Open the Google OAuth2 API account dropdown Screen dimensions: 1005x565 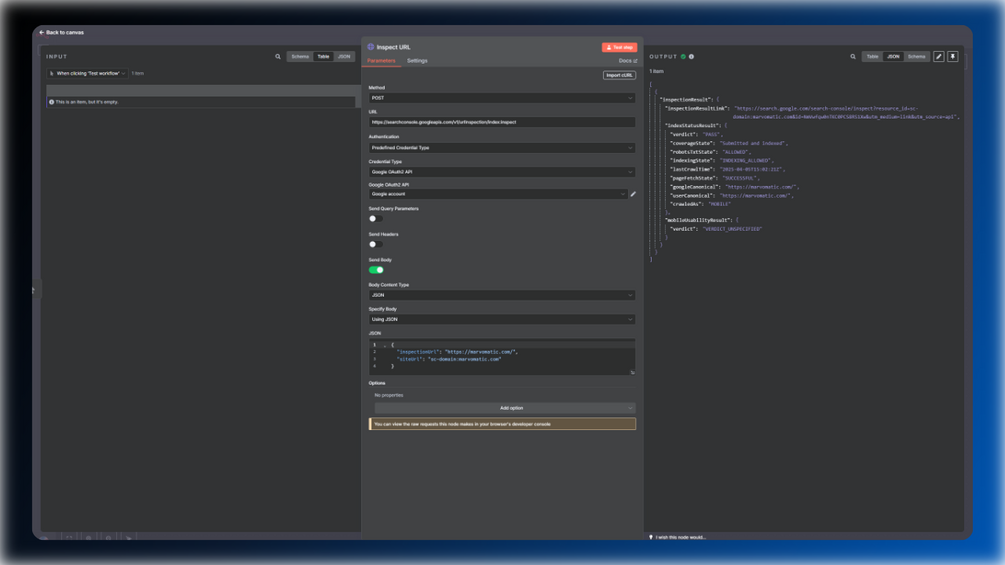point(497,193)
